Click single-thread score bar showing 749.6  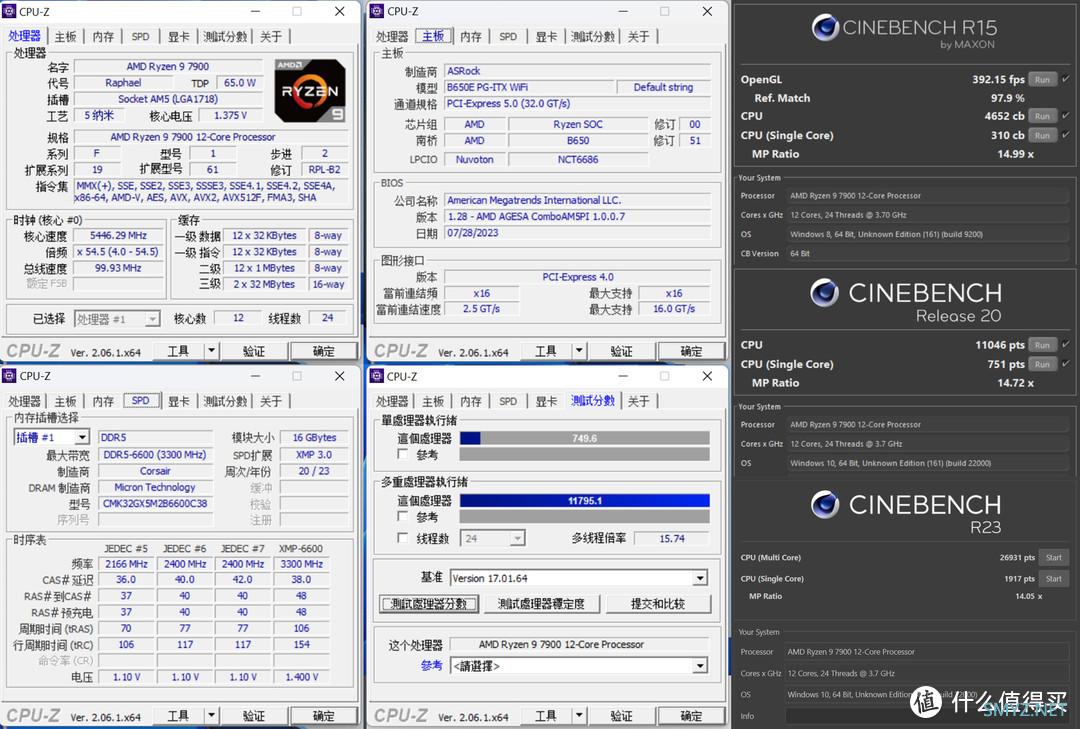tap(584, 438)
